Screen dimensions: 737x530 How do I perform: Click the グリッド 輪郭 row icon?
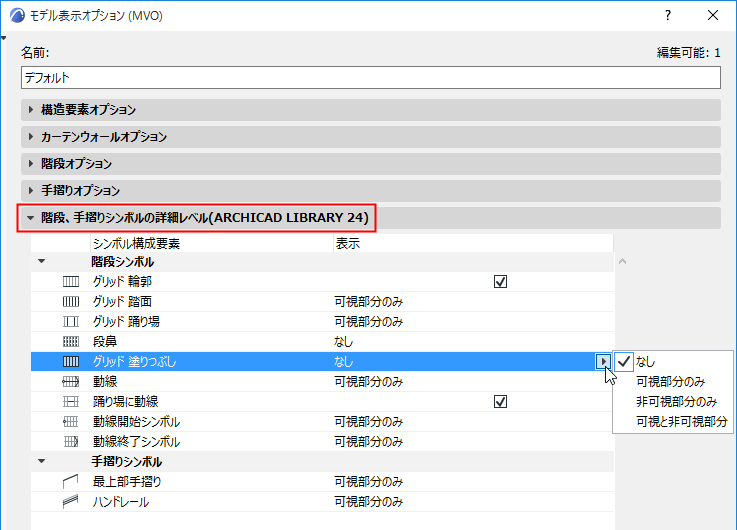tap(71, 281)
